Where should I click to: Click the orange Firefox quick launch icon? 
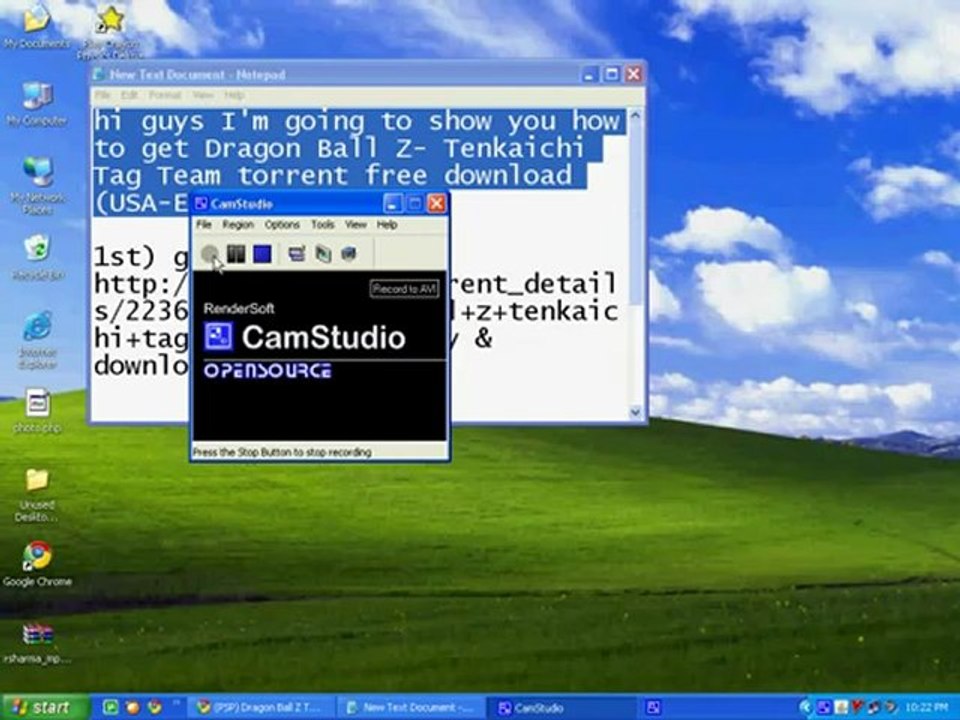132,708
